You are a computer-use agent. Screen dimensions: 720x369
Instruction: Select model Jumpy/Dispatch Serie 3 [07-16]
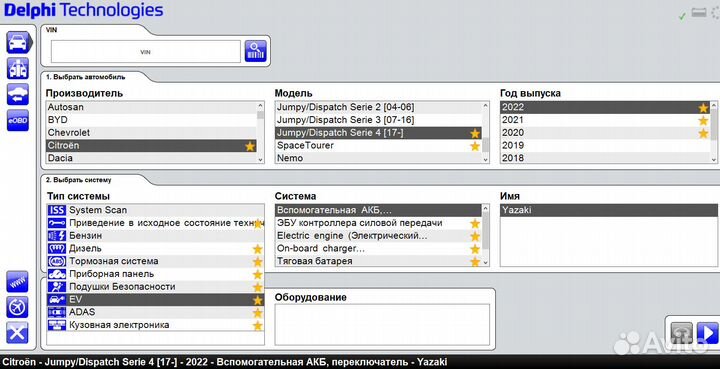378,120
